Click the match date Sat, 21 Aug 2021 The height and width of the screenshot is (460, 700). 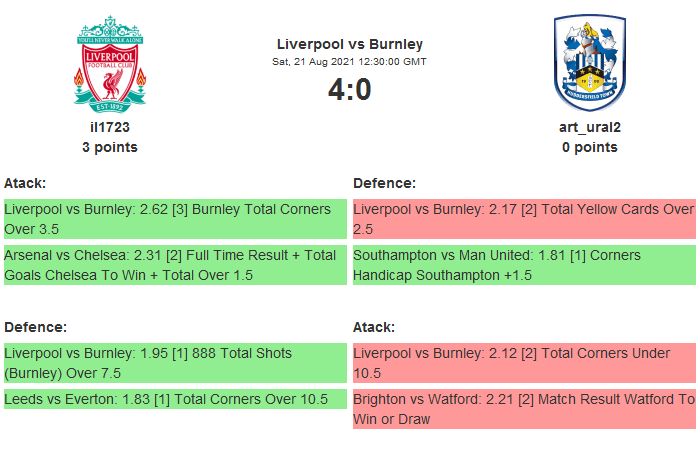349,62
